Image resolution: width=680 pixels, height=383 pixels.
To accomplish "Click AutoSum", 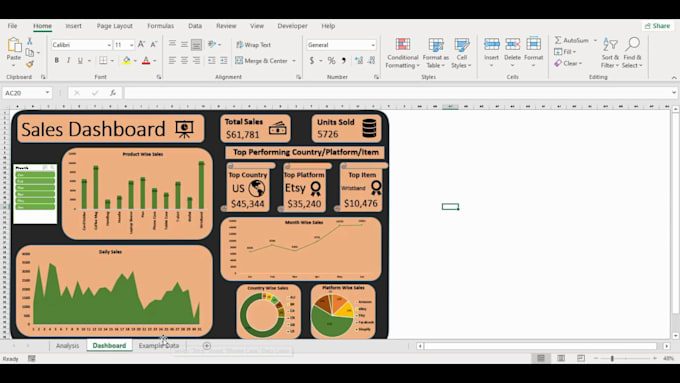I will pyautogui.click(x=572, y=40).
